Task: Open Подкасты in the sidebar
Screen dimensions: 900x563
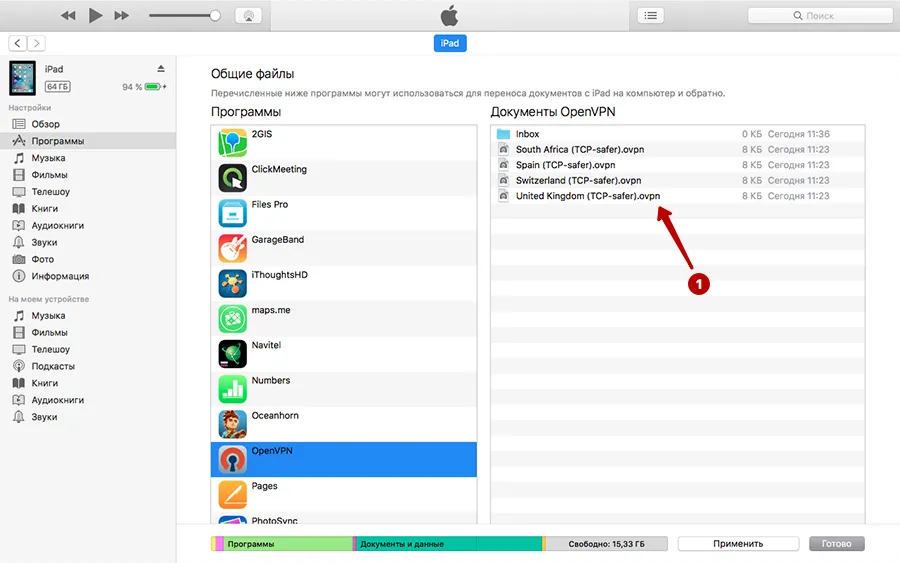Action: pos(53,366)
